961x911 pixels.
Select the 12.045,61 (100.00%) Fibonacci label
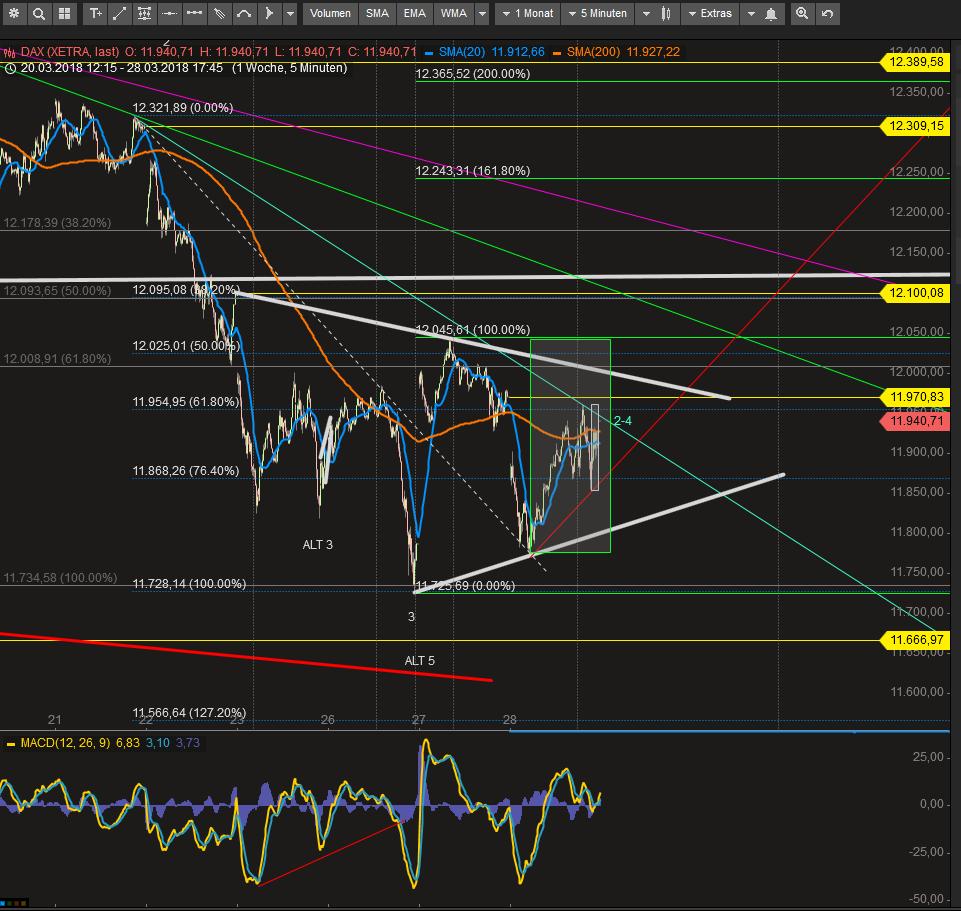(473, 329)
